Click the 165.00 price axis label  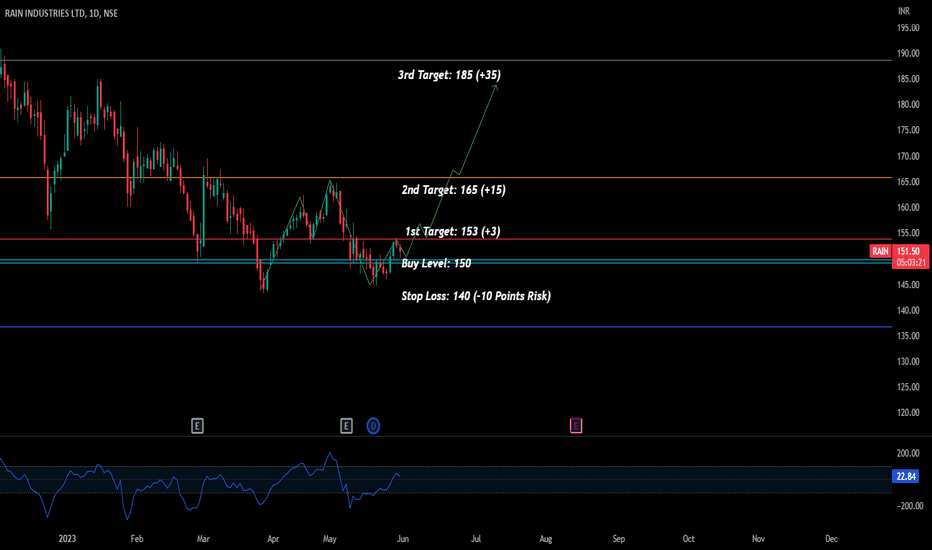(908, 182)
